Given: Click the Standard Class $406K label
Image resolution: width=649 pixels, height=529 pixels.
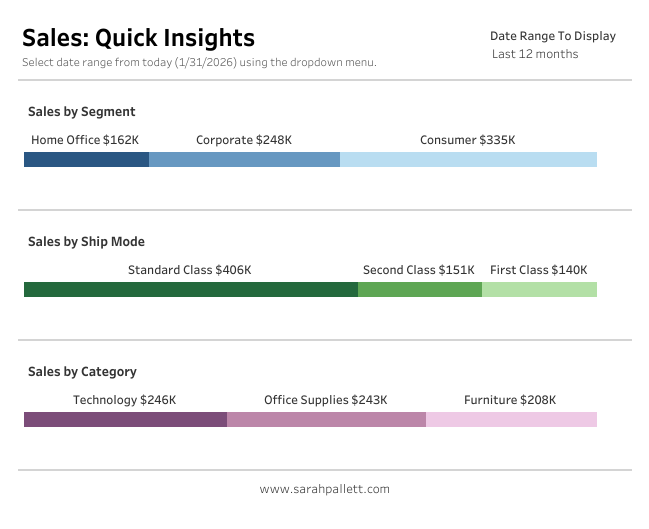Looking at the screenshot, I should (x=189, y=270).
